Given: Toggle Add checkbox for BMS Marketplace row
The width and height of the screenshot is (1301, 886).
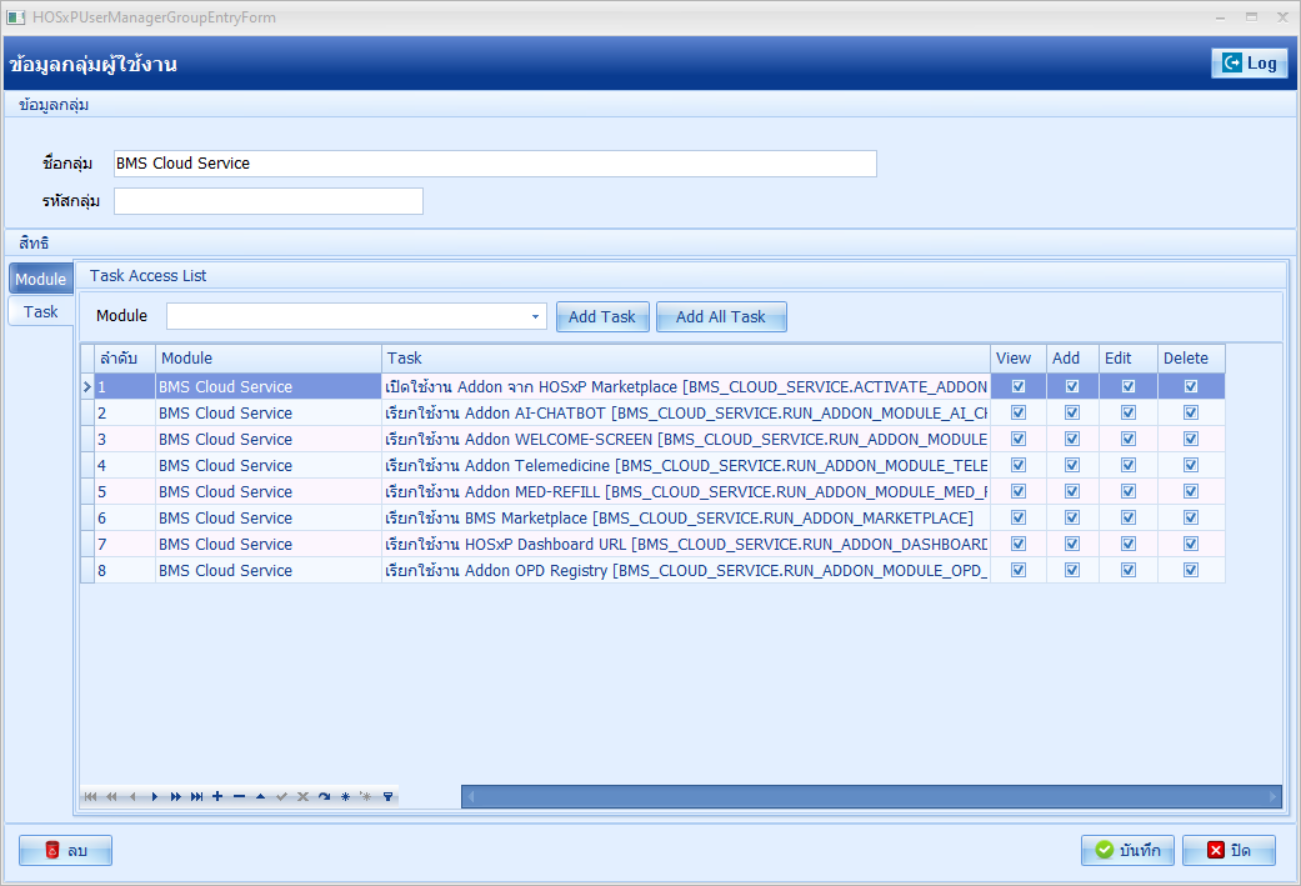Looking at the screenshot, I should coord(1072,517).
